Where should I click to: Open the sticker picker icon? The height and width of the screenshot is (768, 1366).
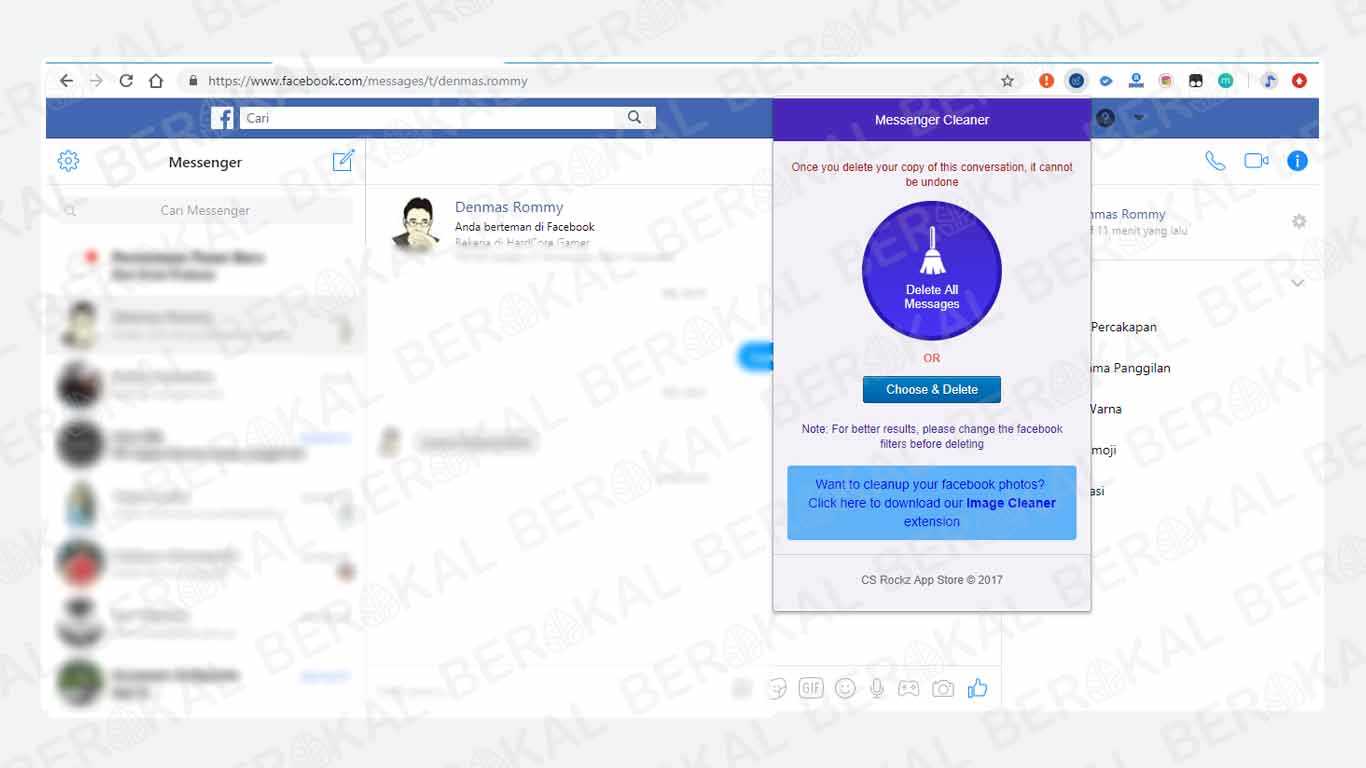[778, 688]
